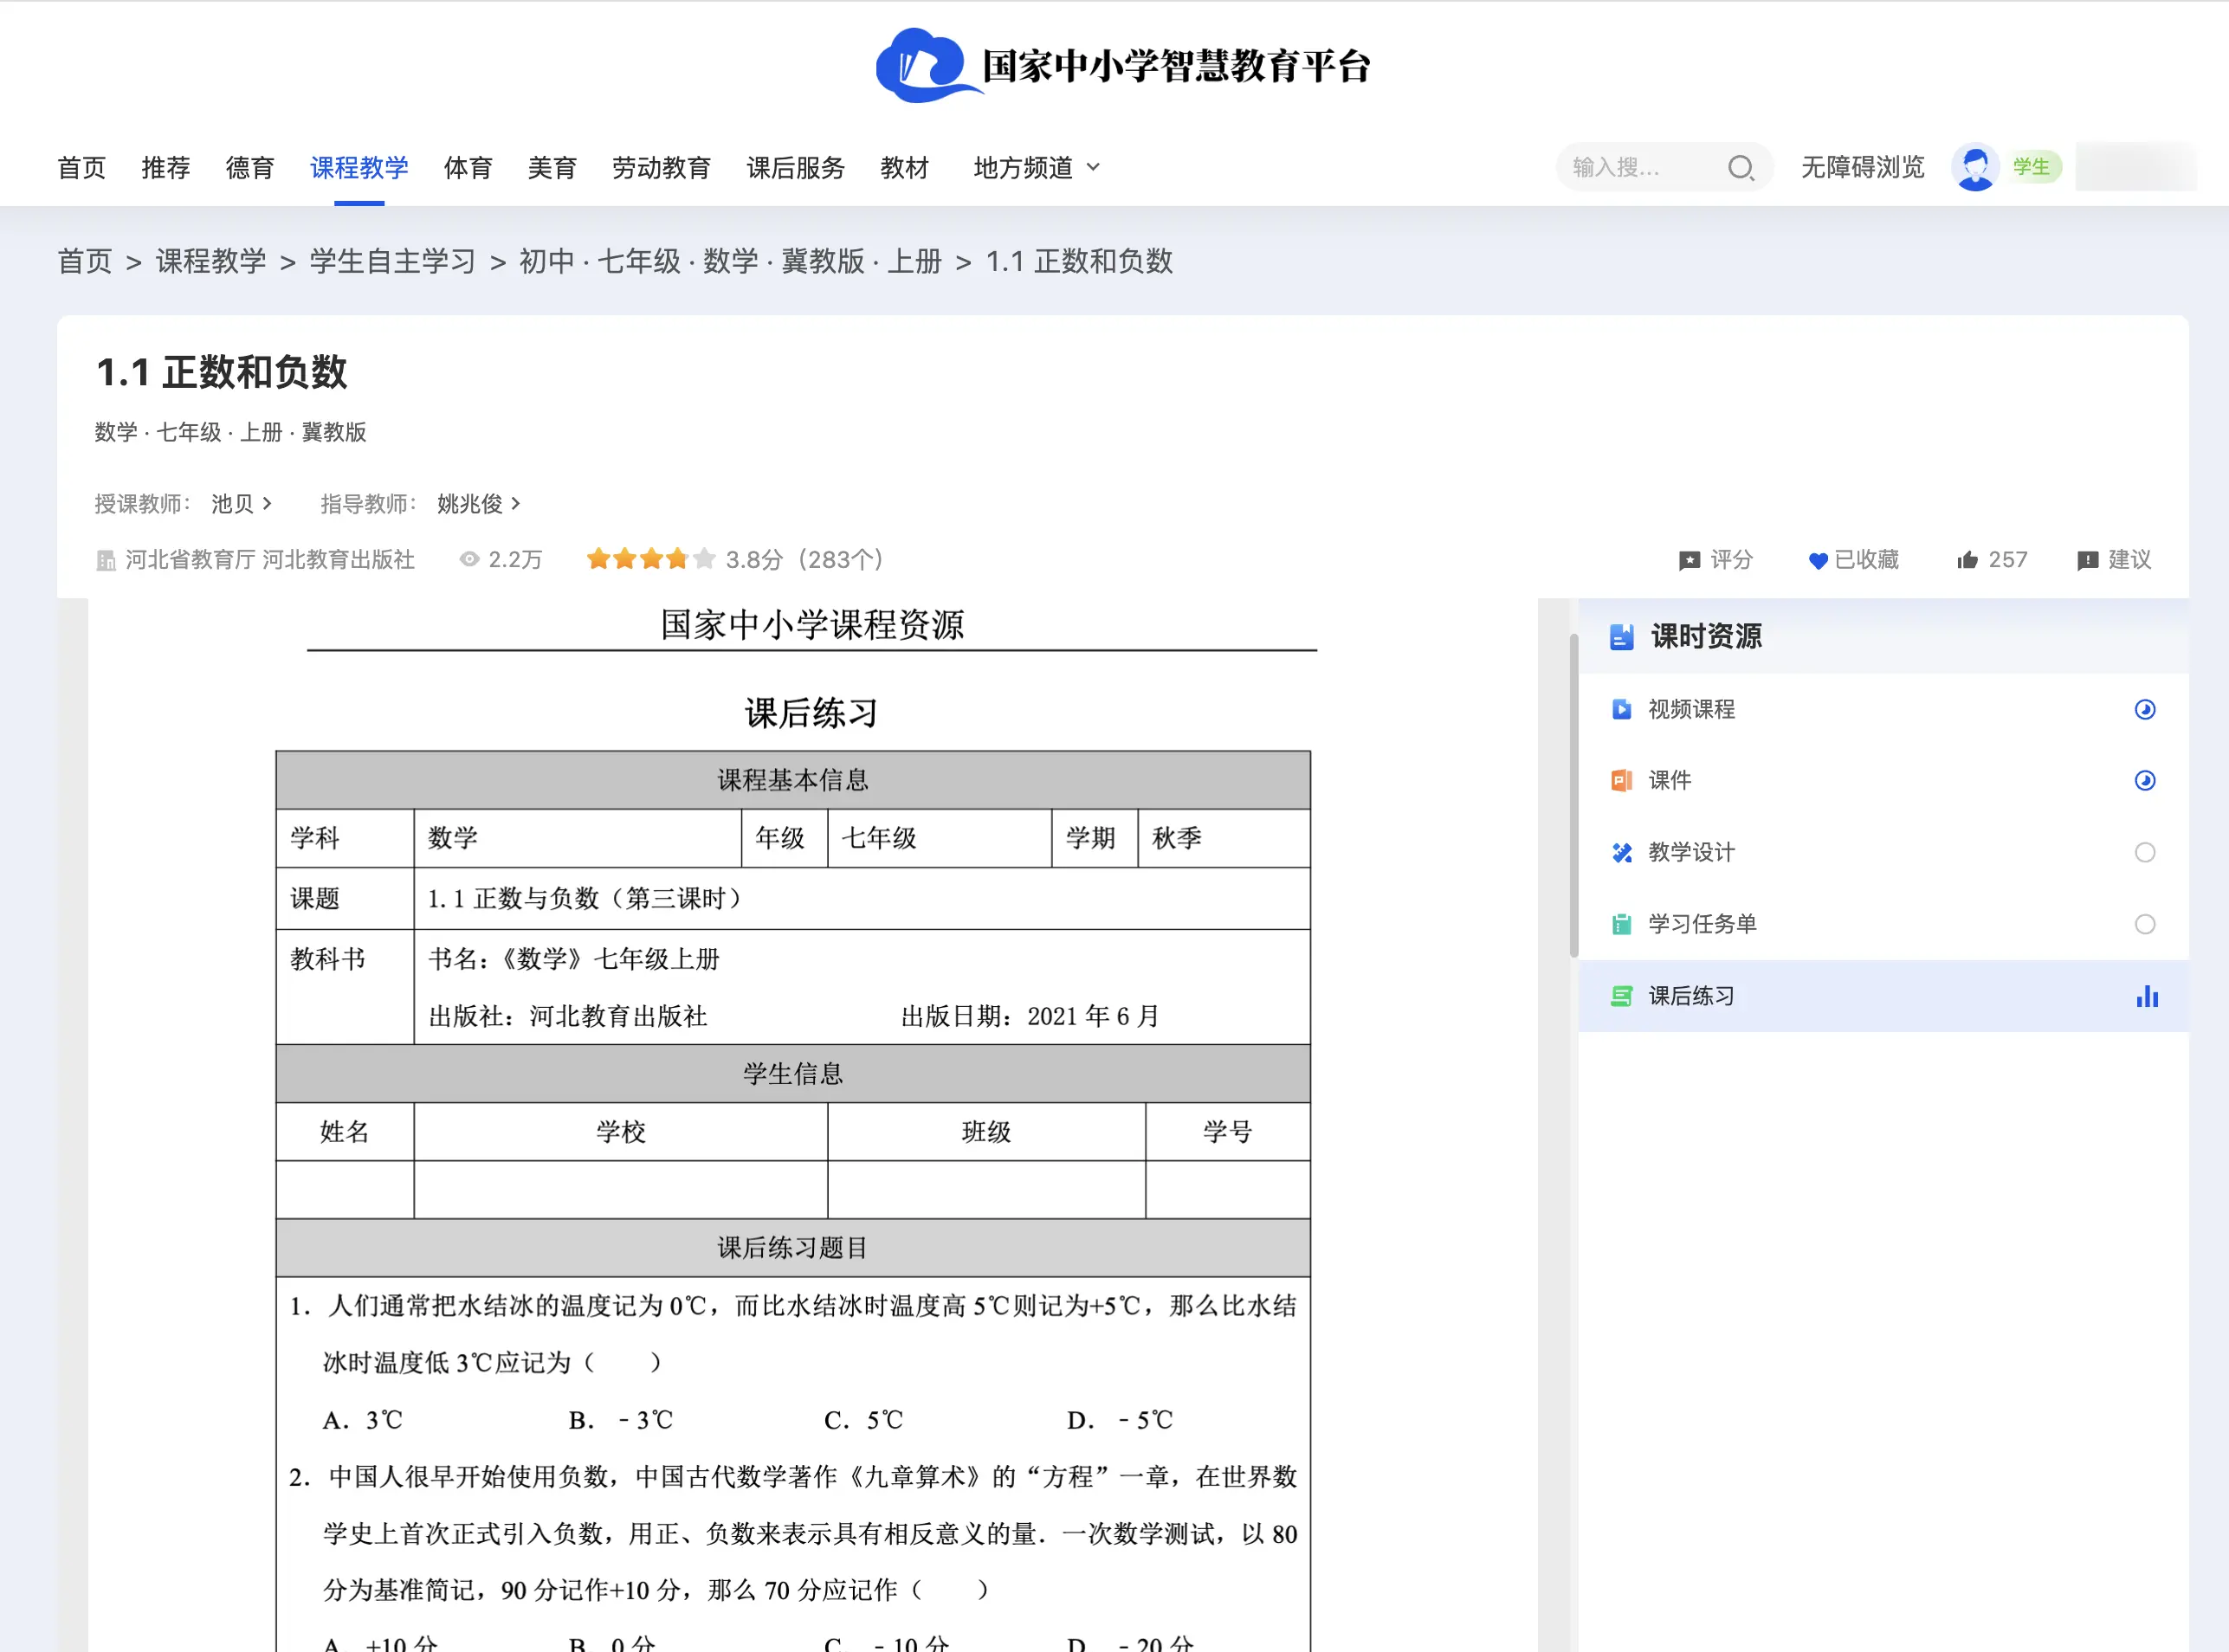Open the 课程教学 nav tab

point(359,167)
